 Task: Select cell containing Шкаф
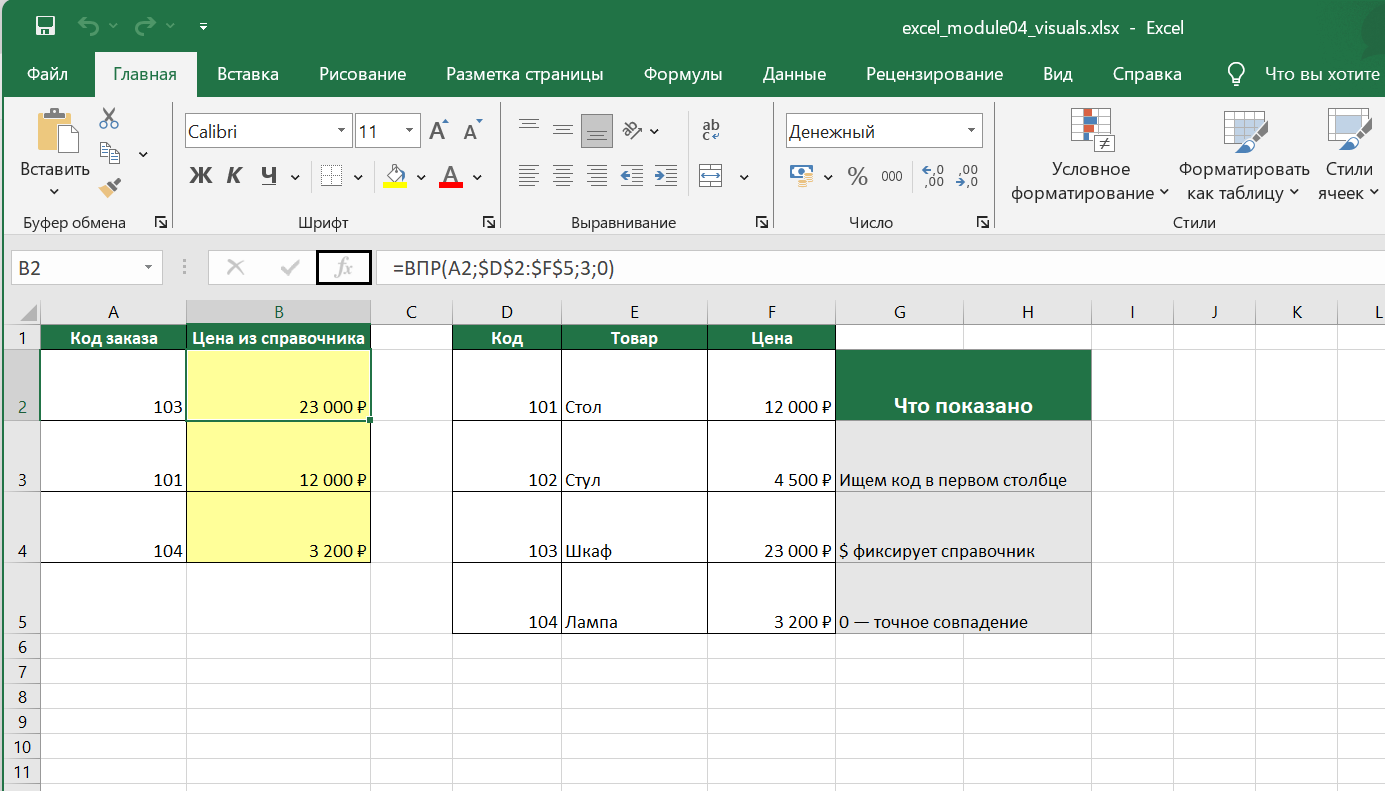pyautogui.click(x=634, y=527)
